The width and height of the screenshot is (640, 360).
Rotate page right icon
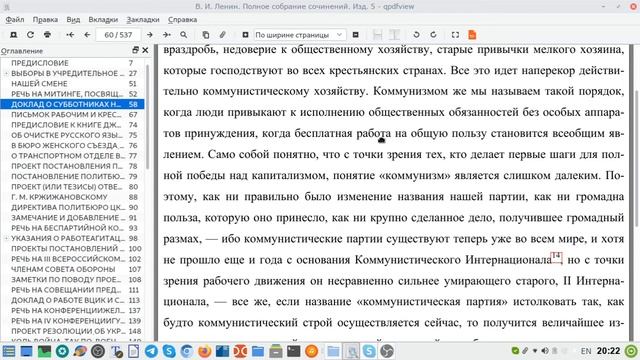coord(433,35)
